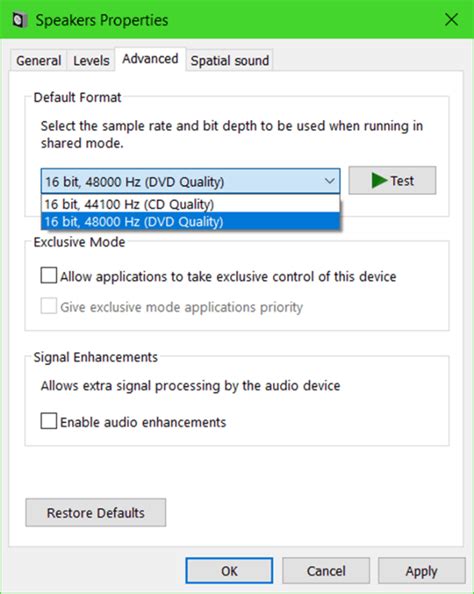The width and height of the screenshot is (474, 594).
Task: Click the speaker icon in title bar
Action: (20, 20)
